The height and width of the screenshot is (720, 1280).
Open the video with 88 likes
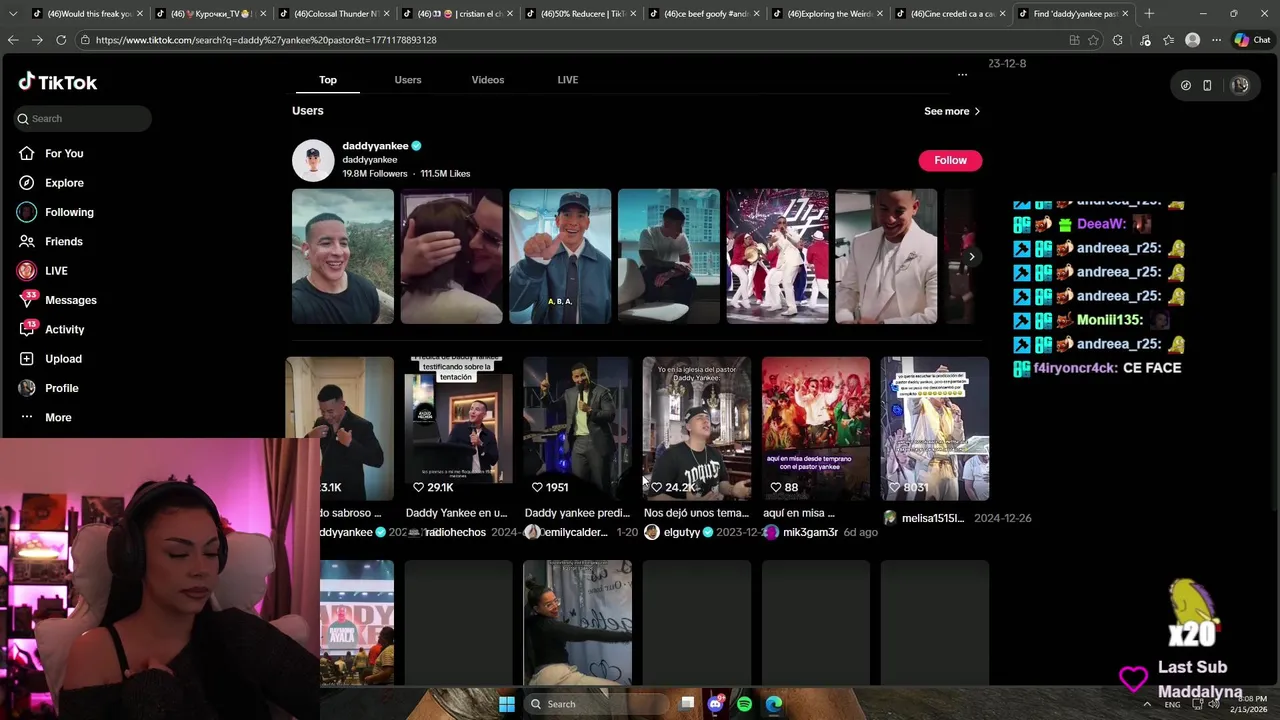[x=816, y=428]
